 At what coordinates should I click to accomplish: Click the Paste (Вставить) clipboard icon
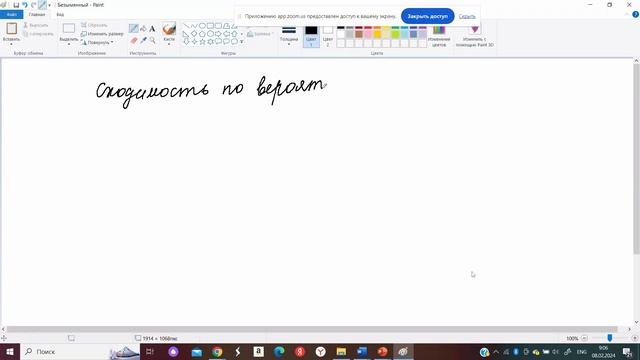click(11, 28)
